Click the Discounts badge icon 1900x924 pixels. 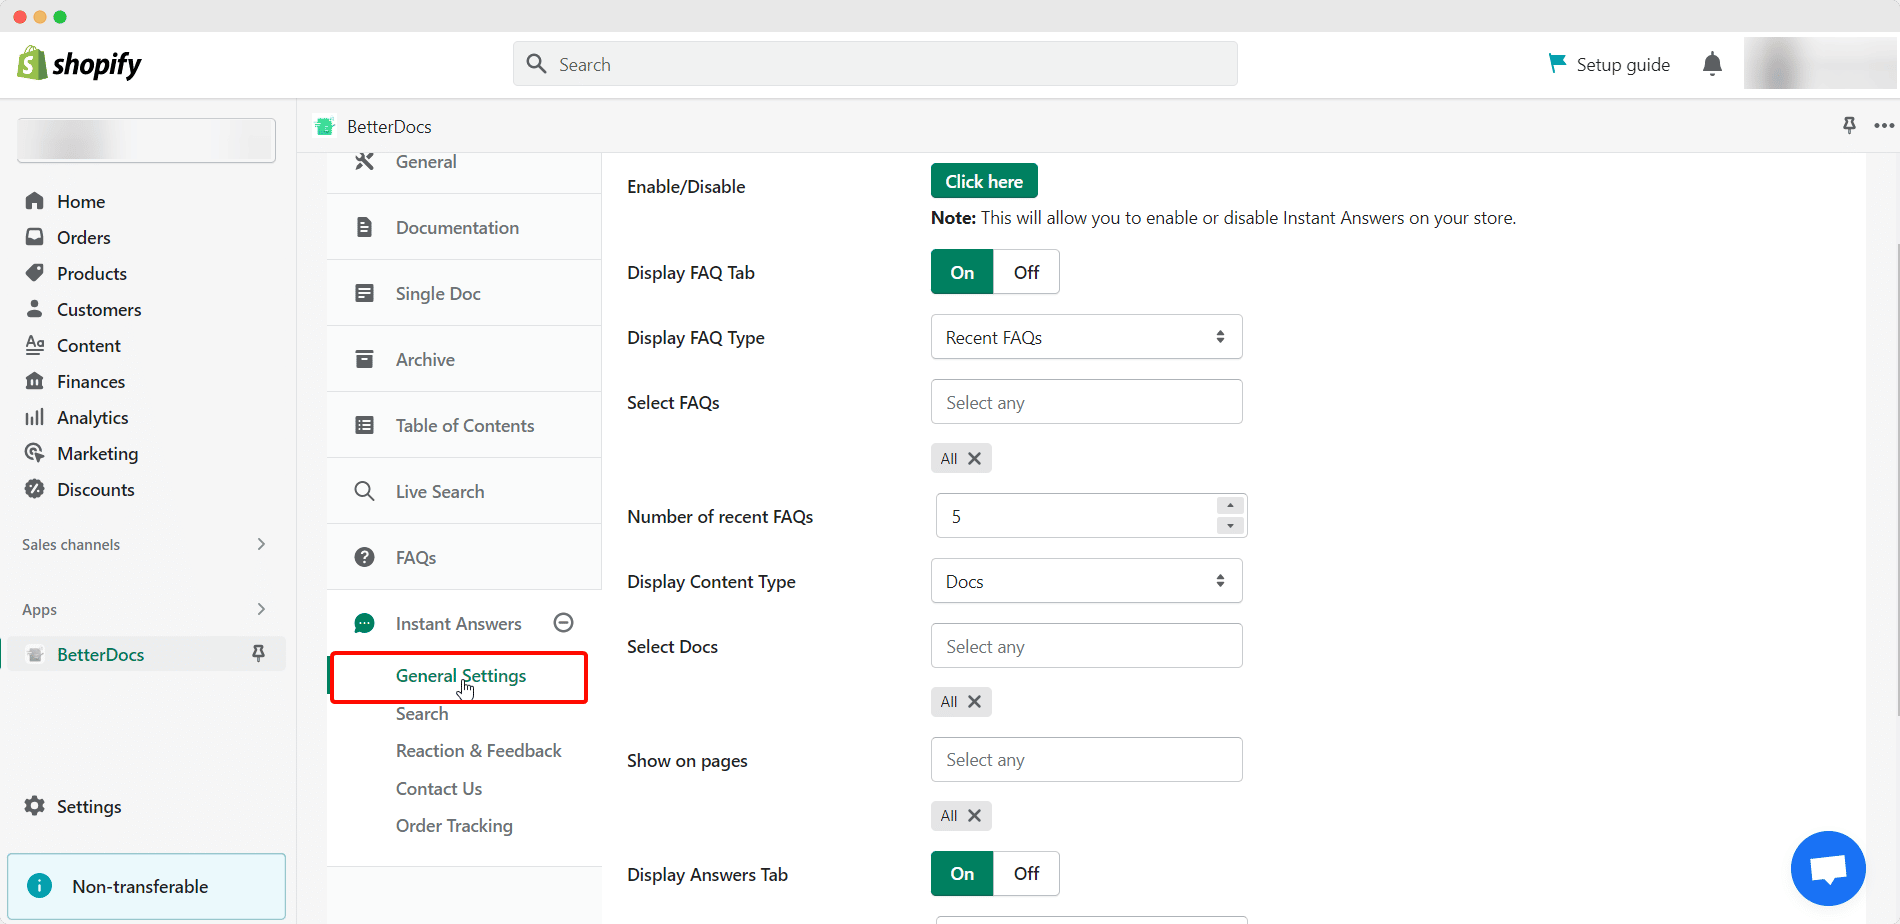pyautogui.click(x=35, y=489)
